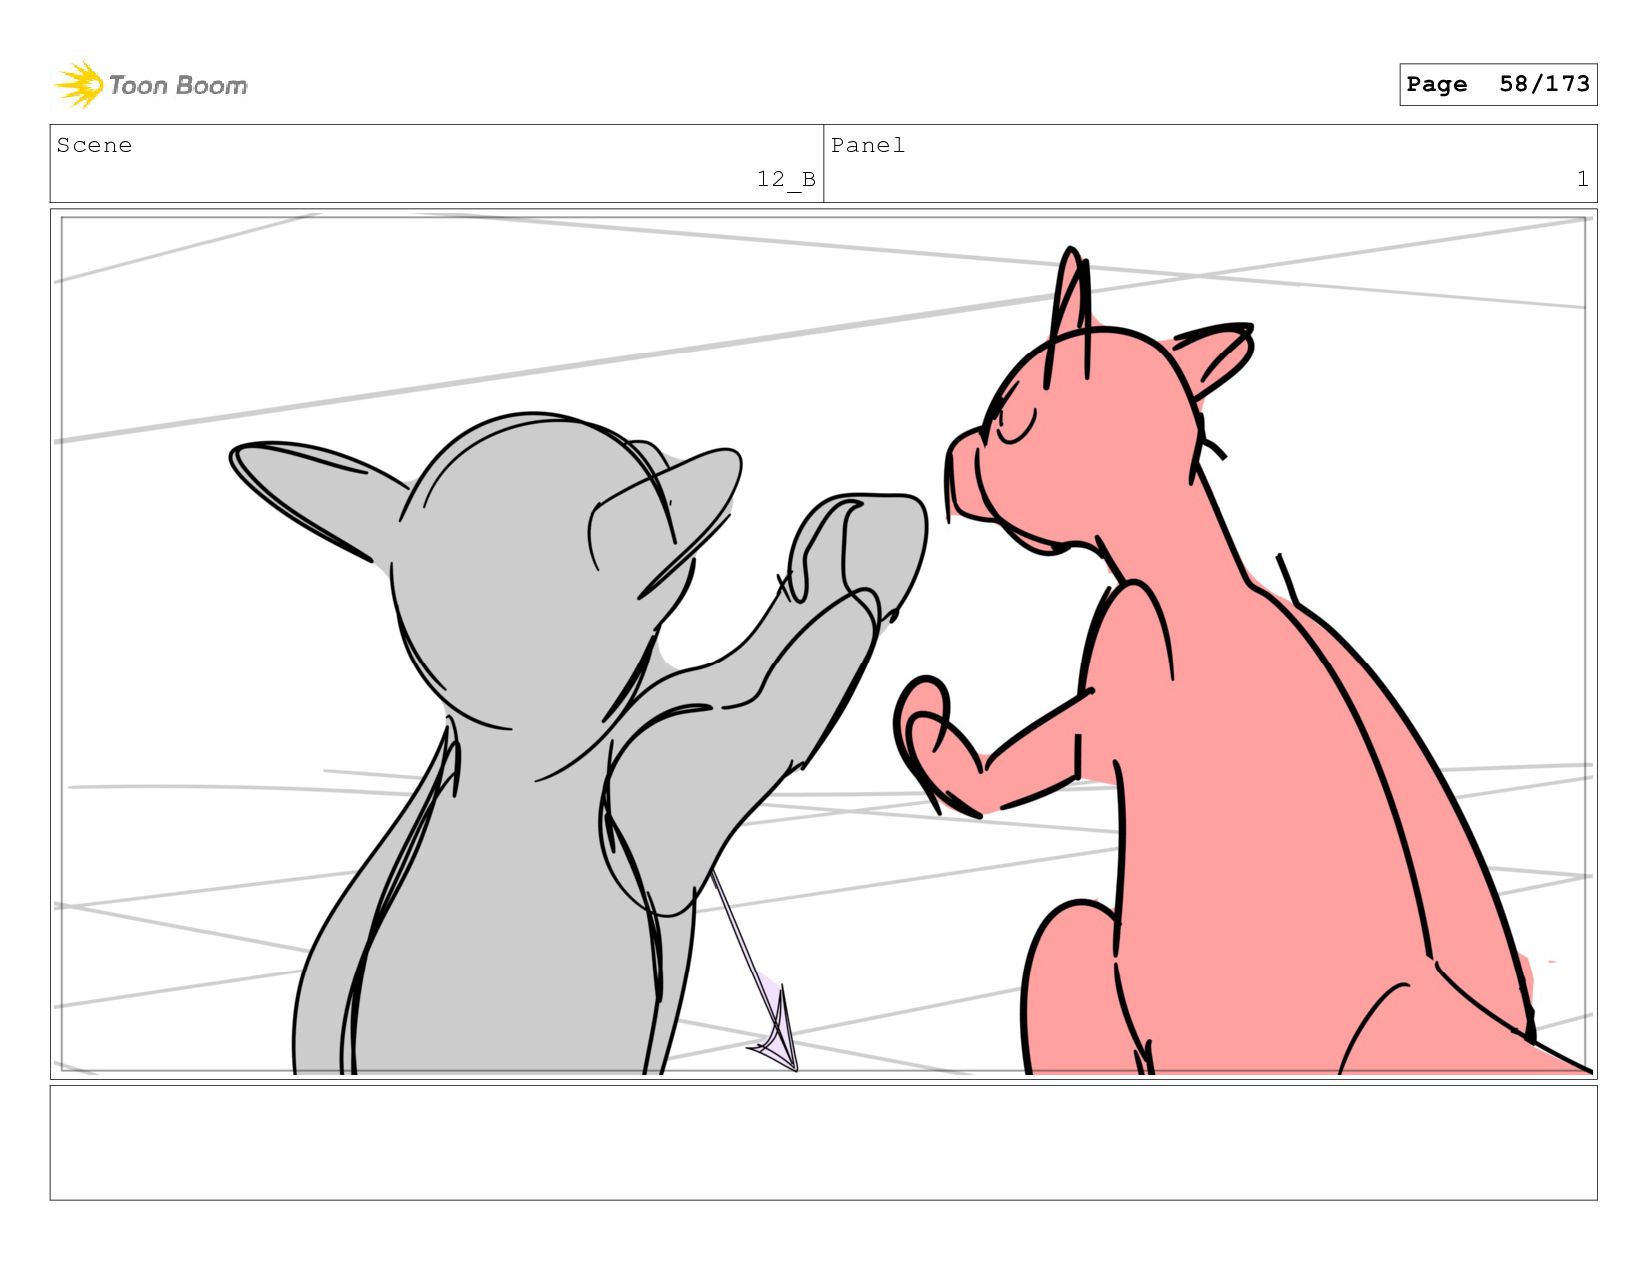
Task: Click the storyboard panel drawing thumbnail
Action: pos(824,644)
